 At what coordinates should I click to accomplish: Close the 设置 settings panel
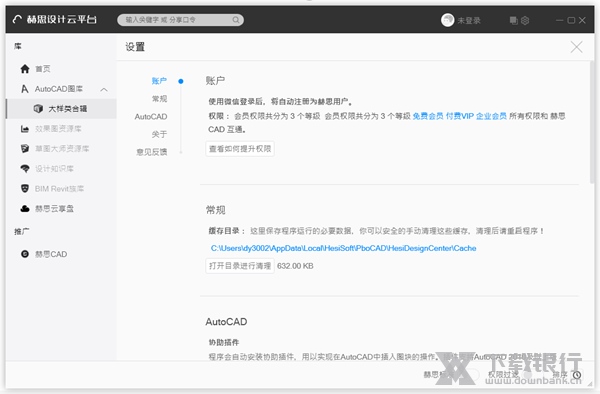tap(576, 47)
